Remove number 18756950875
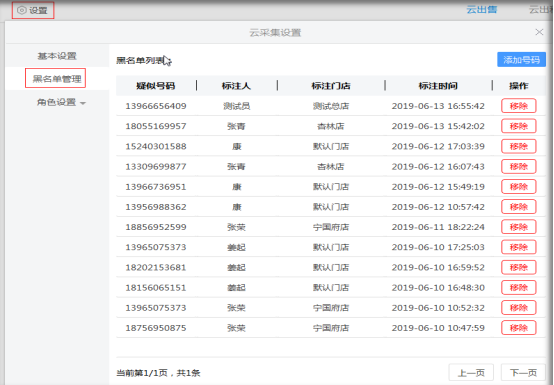 [x=518, y=327]
